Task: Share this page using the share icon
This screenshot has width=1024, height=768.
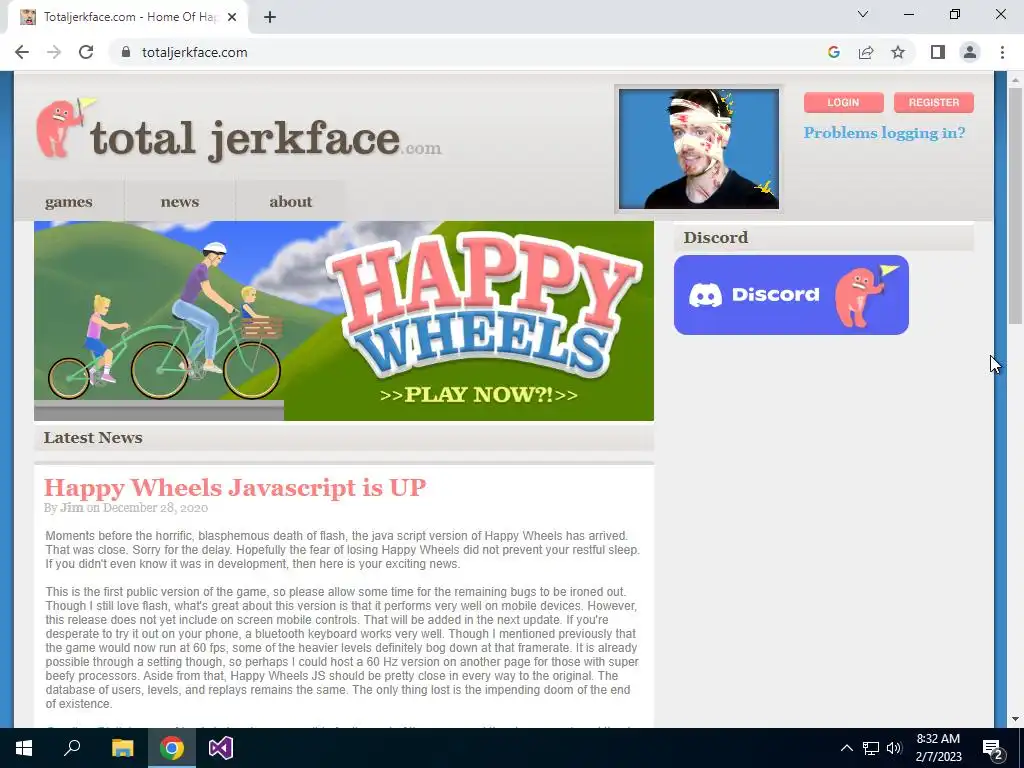Action: (x=866, y=52)
